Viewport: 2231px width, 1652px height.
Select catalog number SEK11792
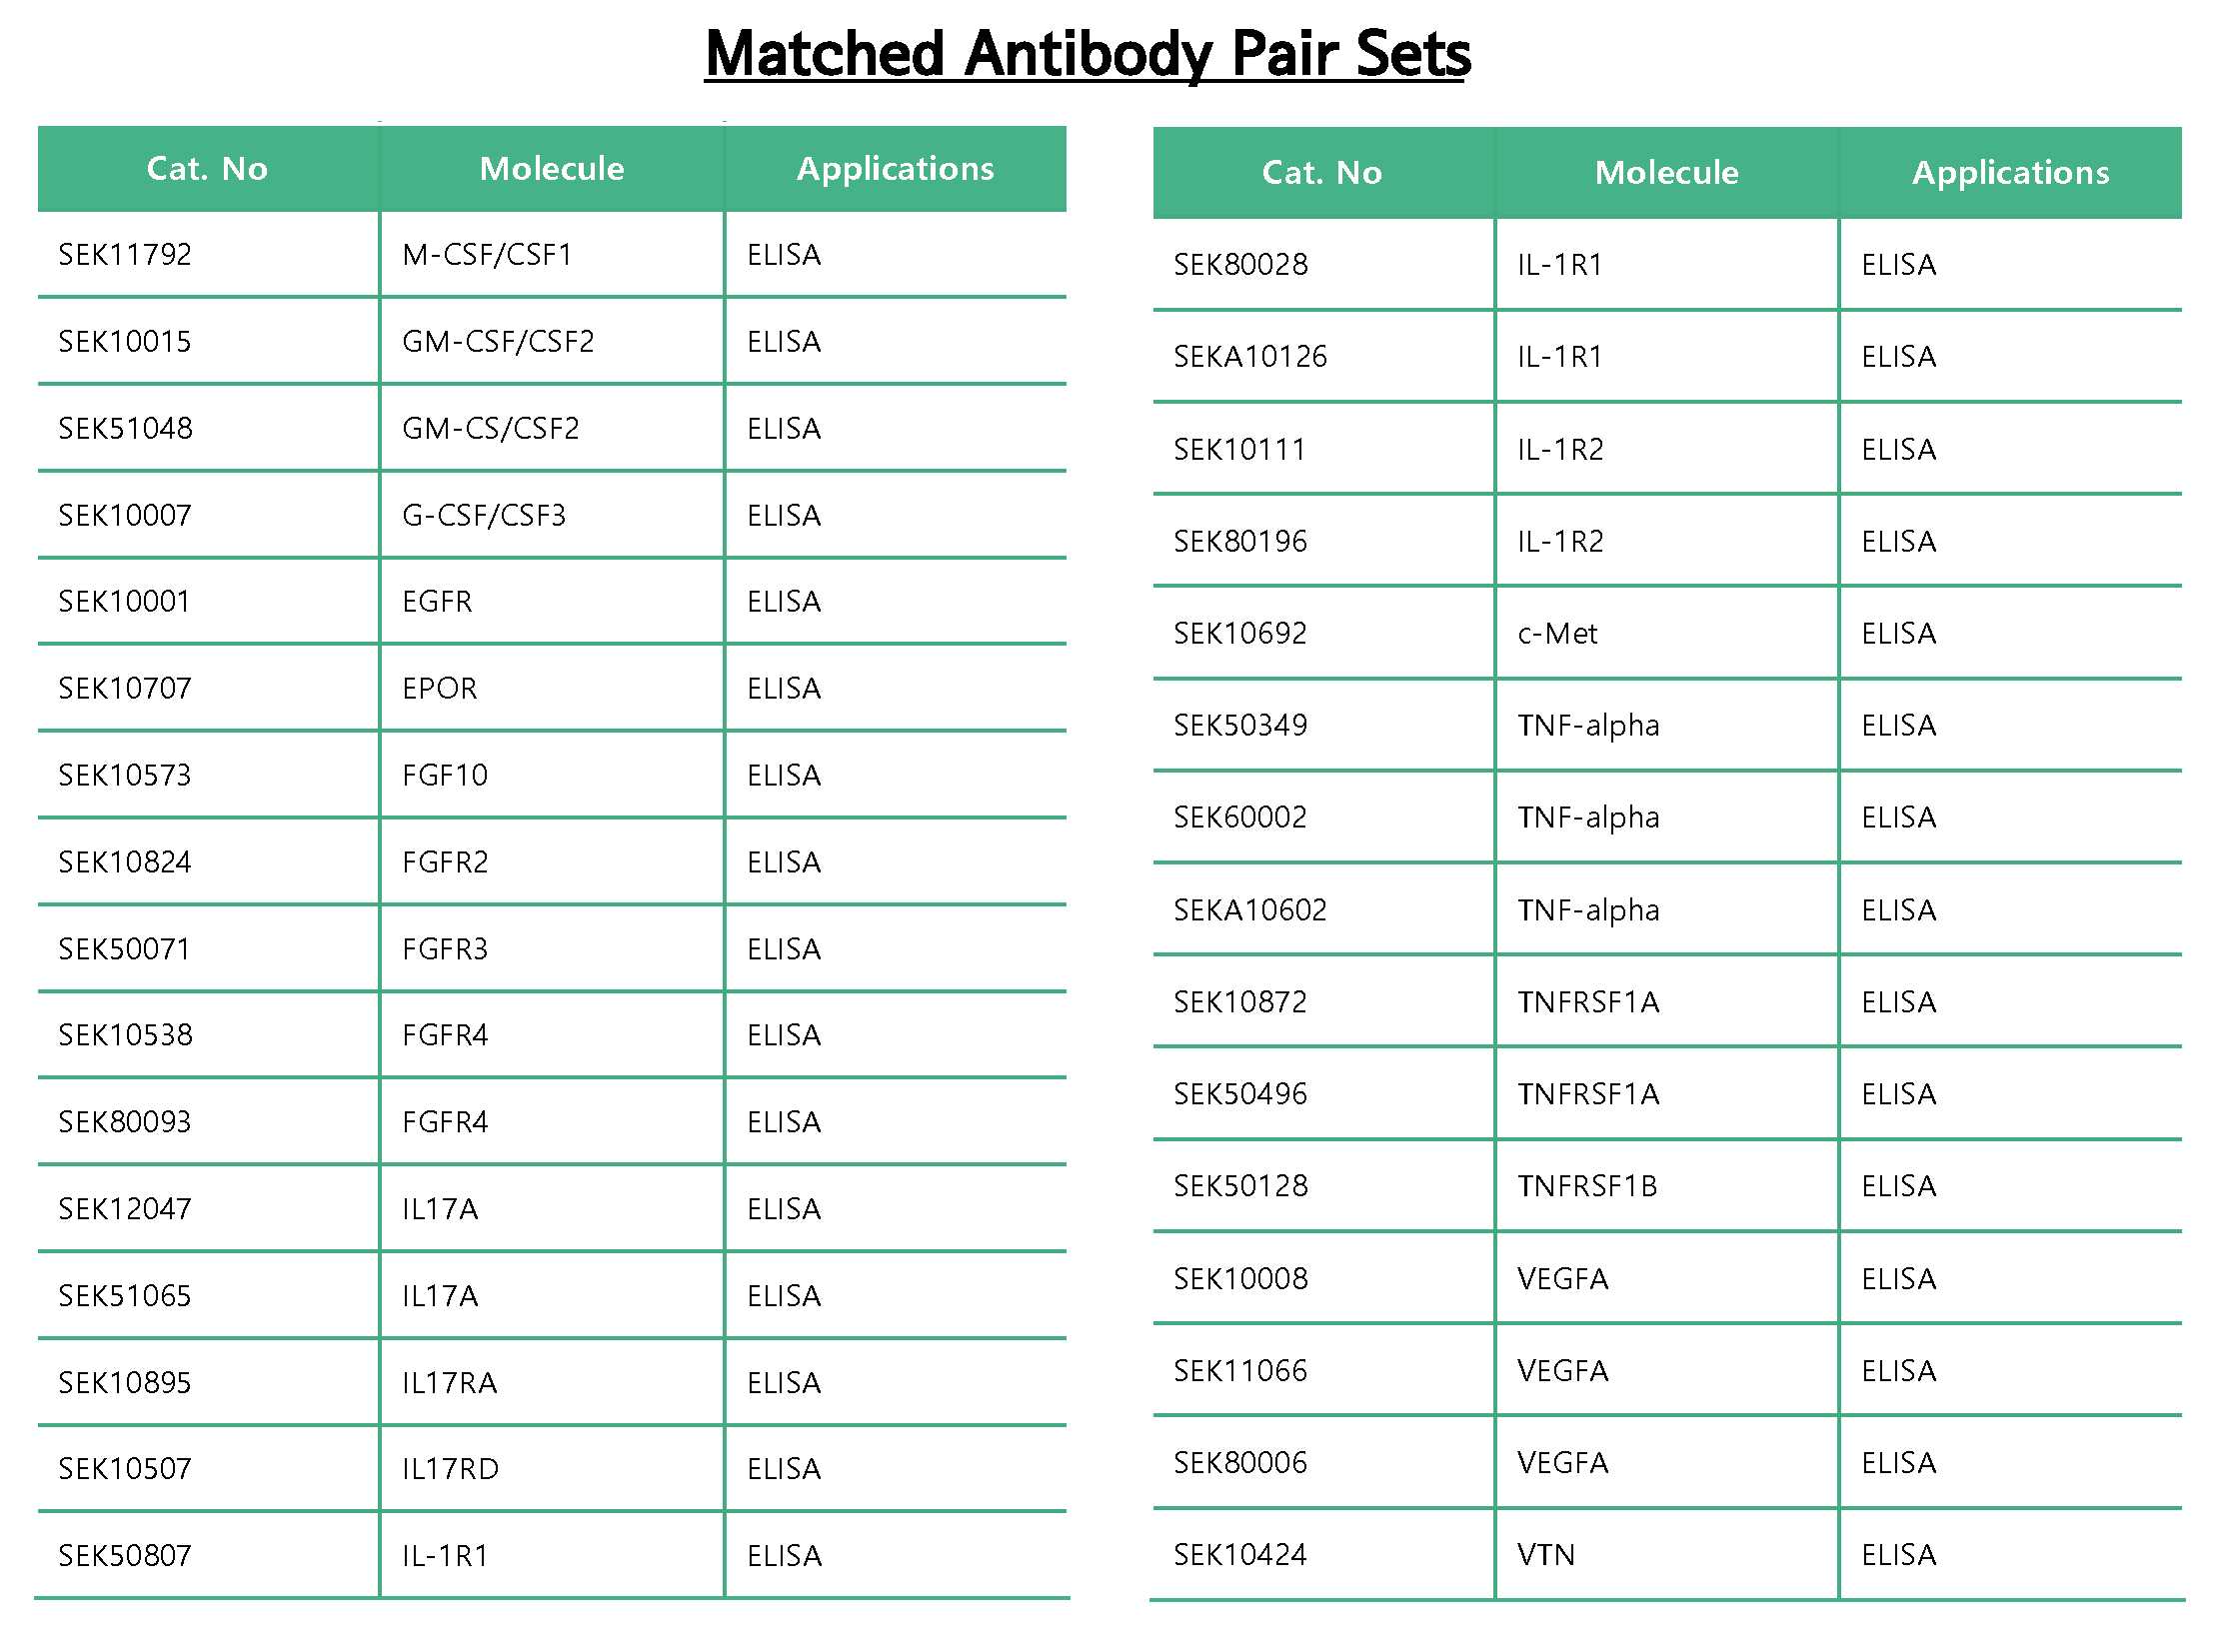coord(125,255)
